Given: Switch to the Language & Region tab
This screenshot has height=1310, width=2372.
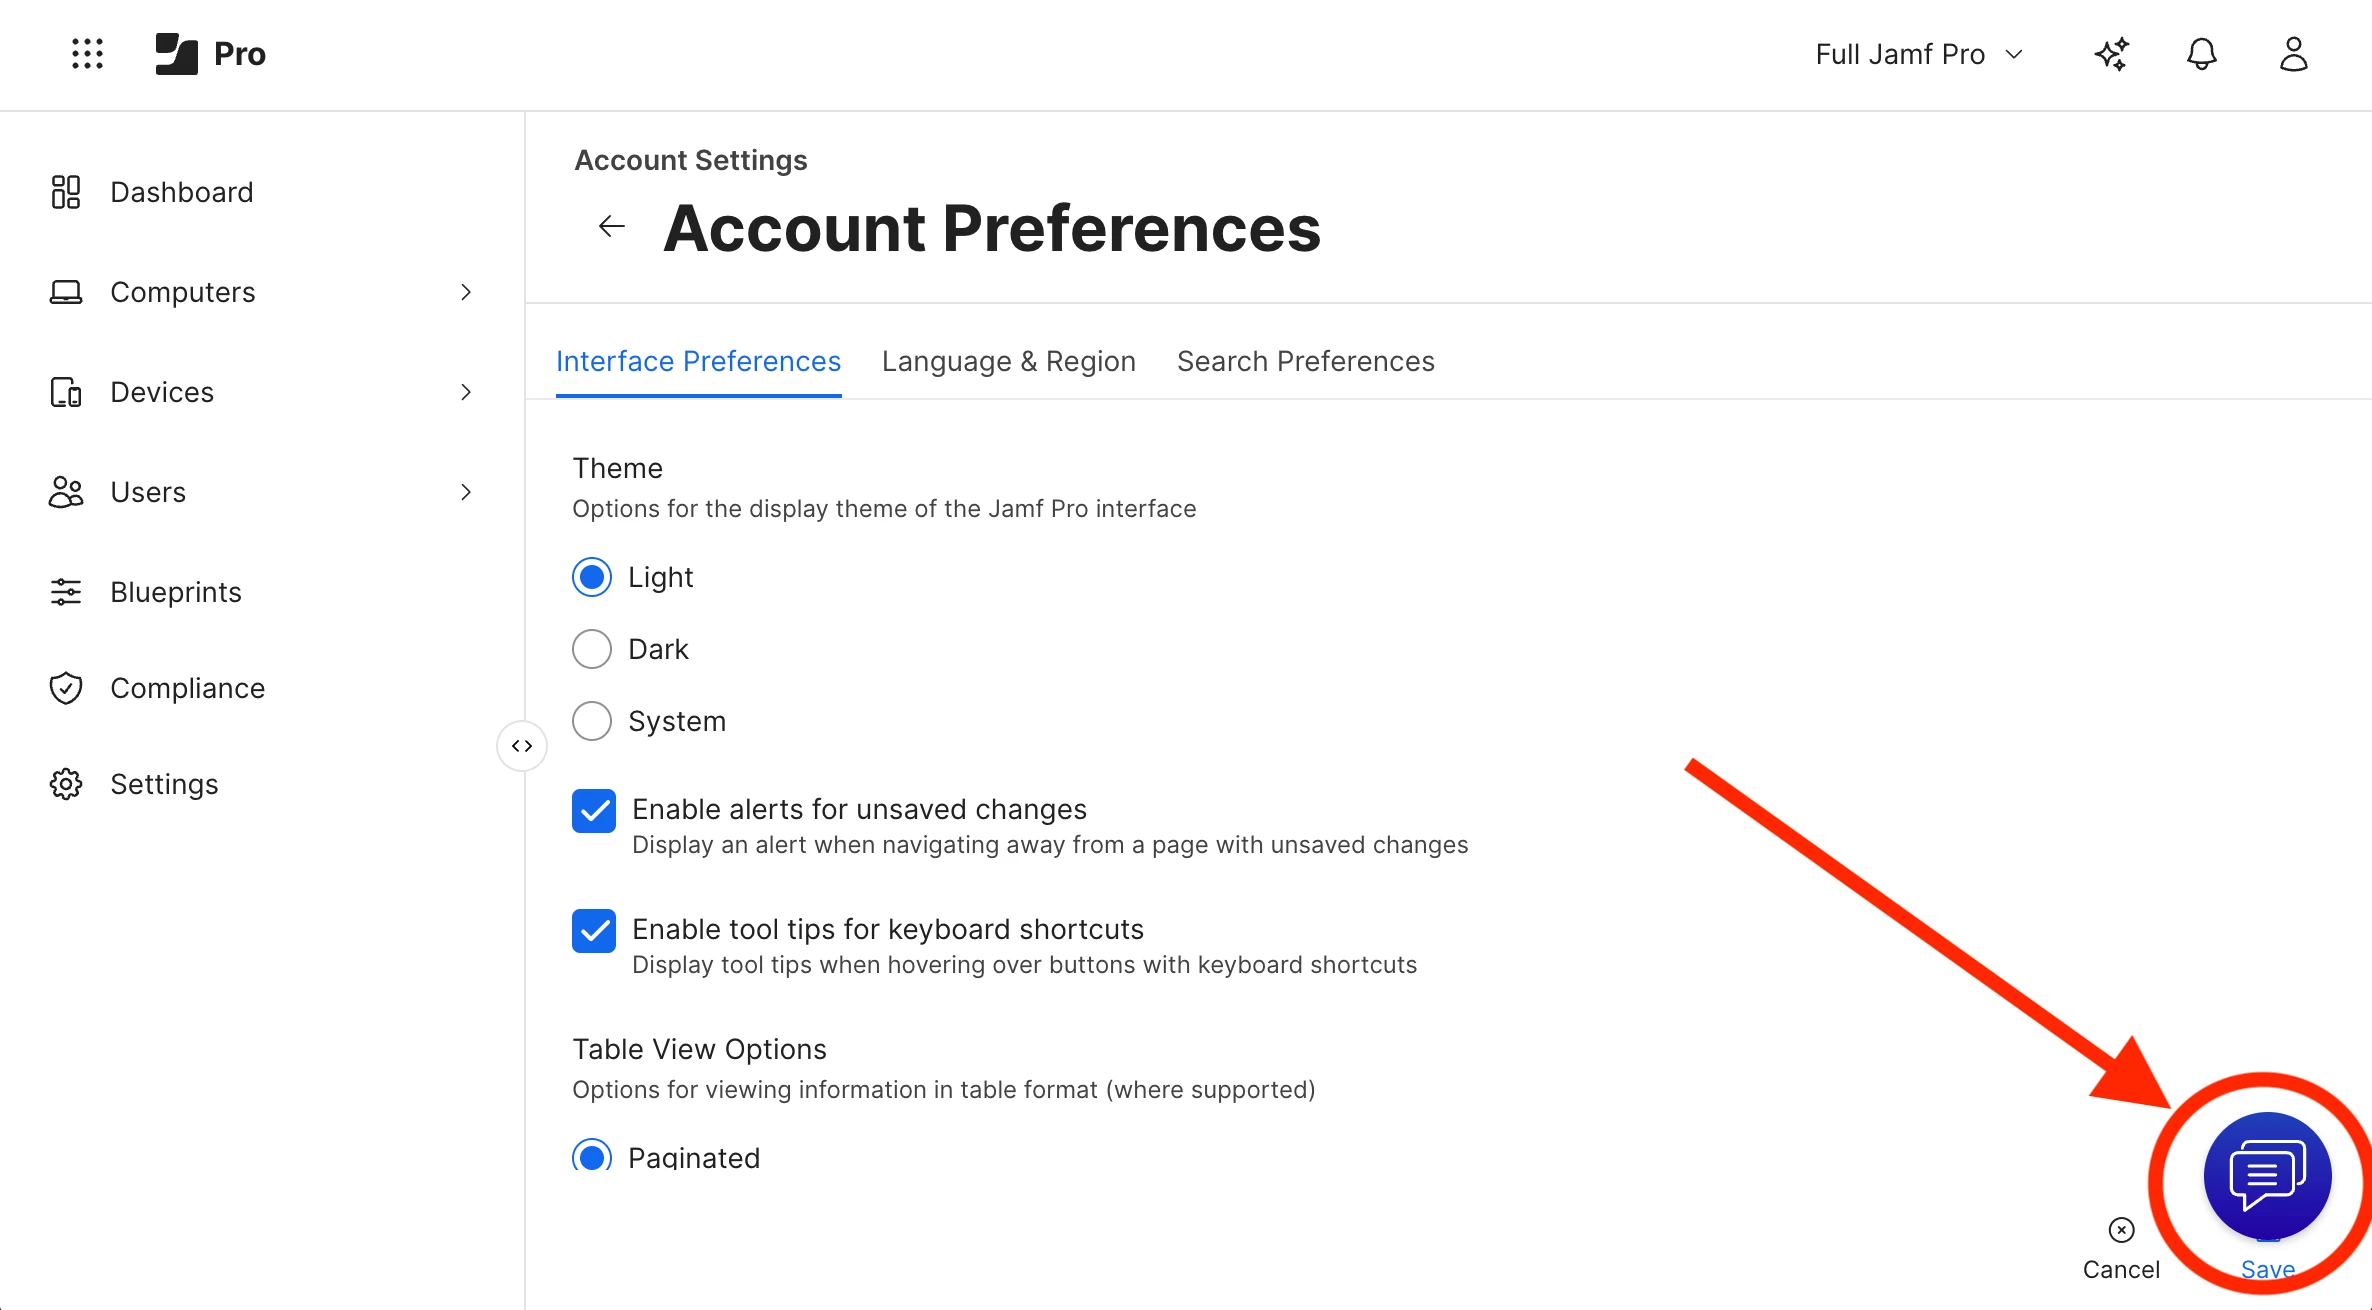Looking at the screenshot, I should pos(1008,361).
